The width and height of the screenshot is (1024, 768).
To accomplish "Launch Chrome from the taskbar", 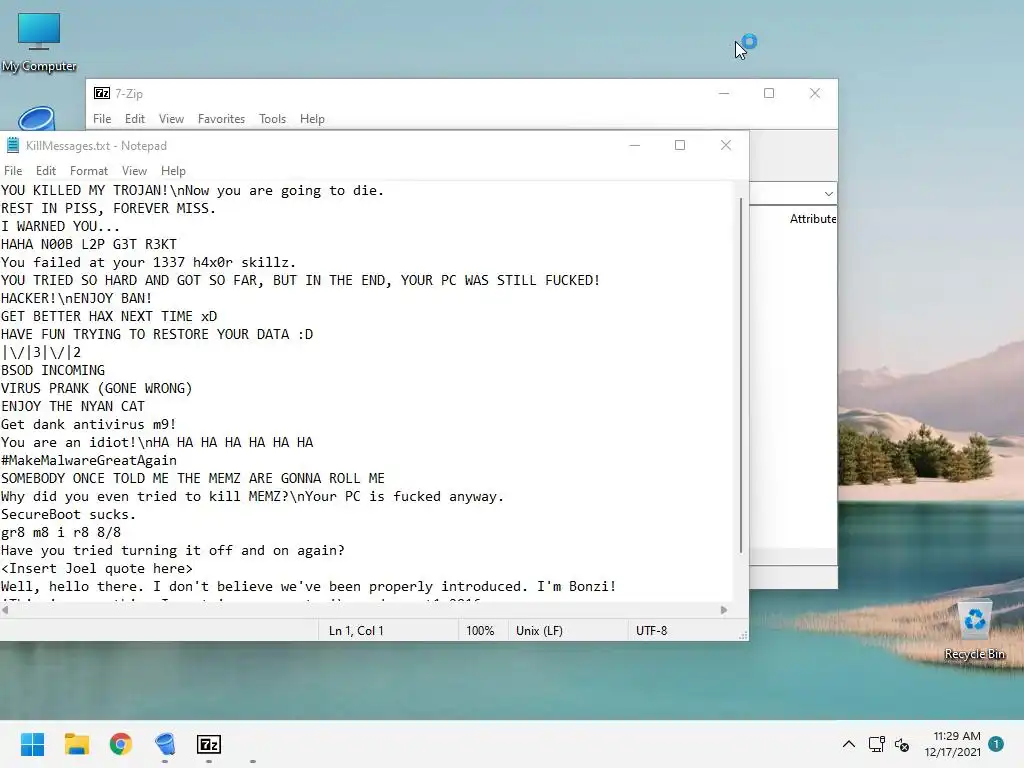I will click(121, 744).
